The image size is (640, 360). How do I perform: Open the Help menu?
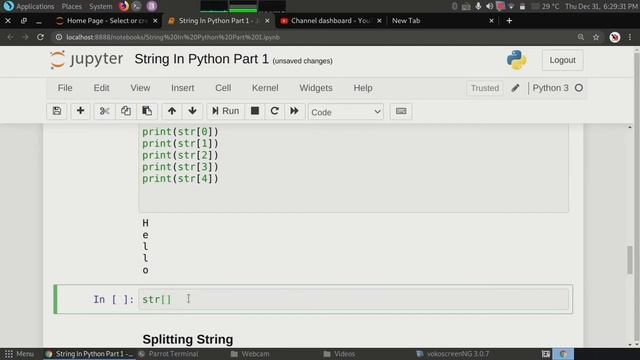coord(363,88)
